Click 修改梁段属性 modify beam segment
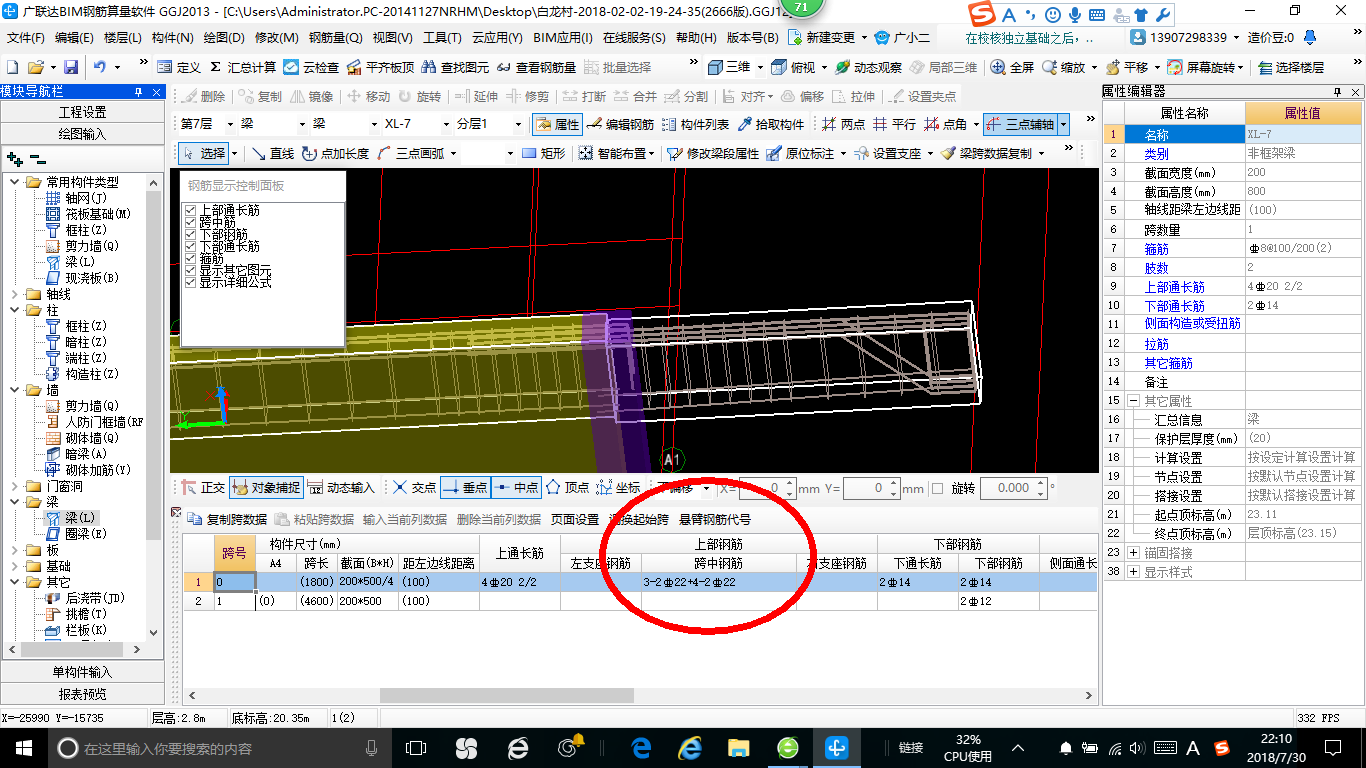 [x=713, y=153]
